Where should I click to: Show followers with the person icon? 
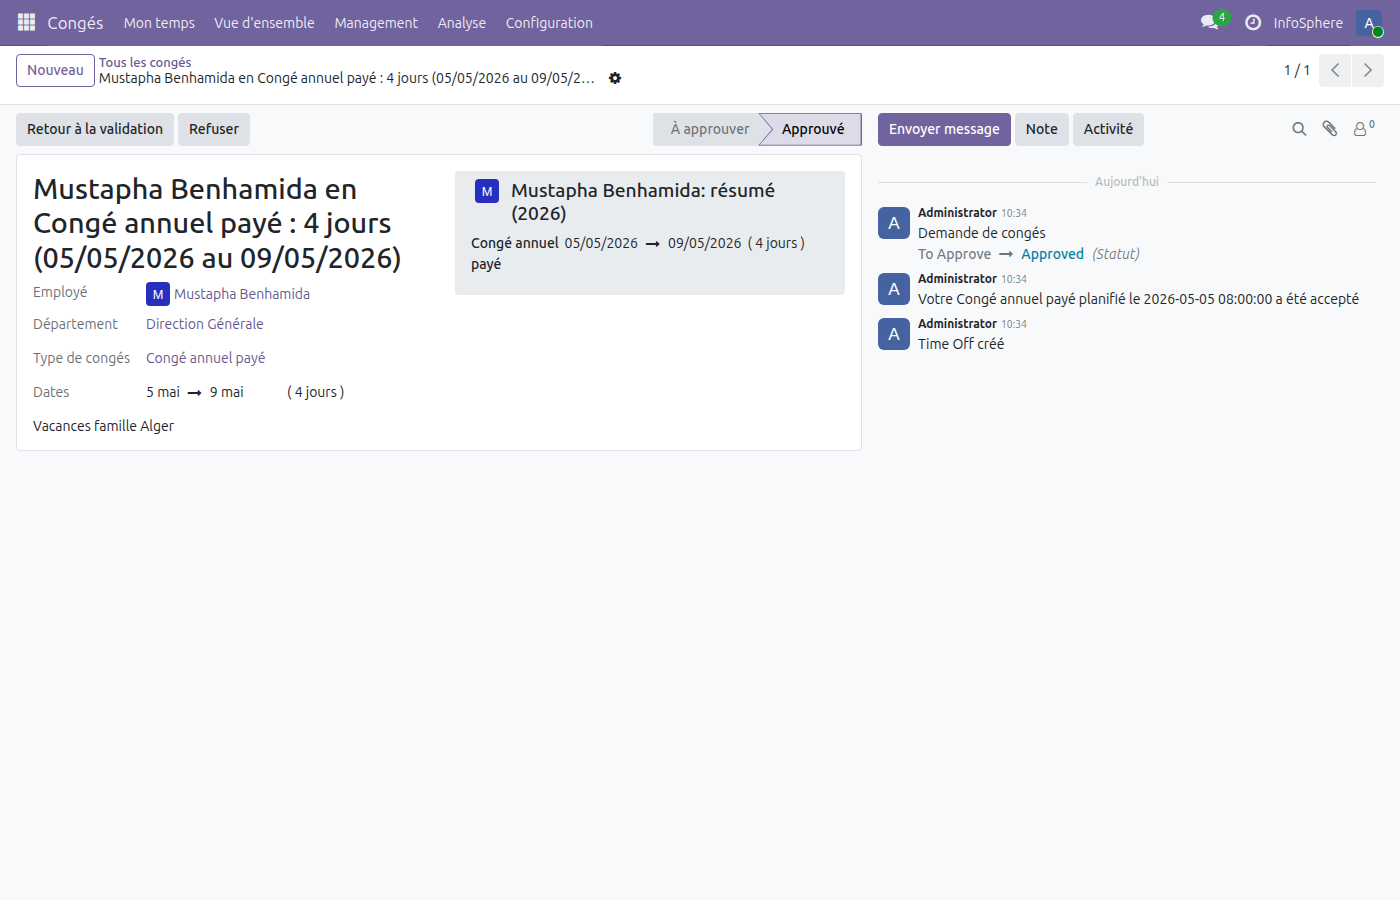pyautogui.click(x=1362, y=129)
